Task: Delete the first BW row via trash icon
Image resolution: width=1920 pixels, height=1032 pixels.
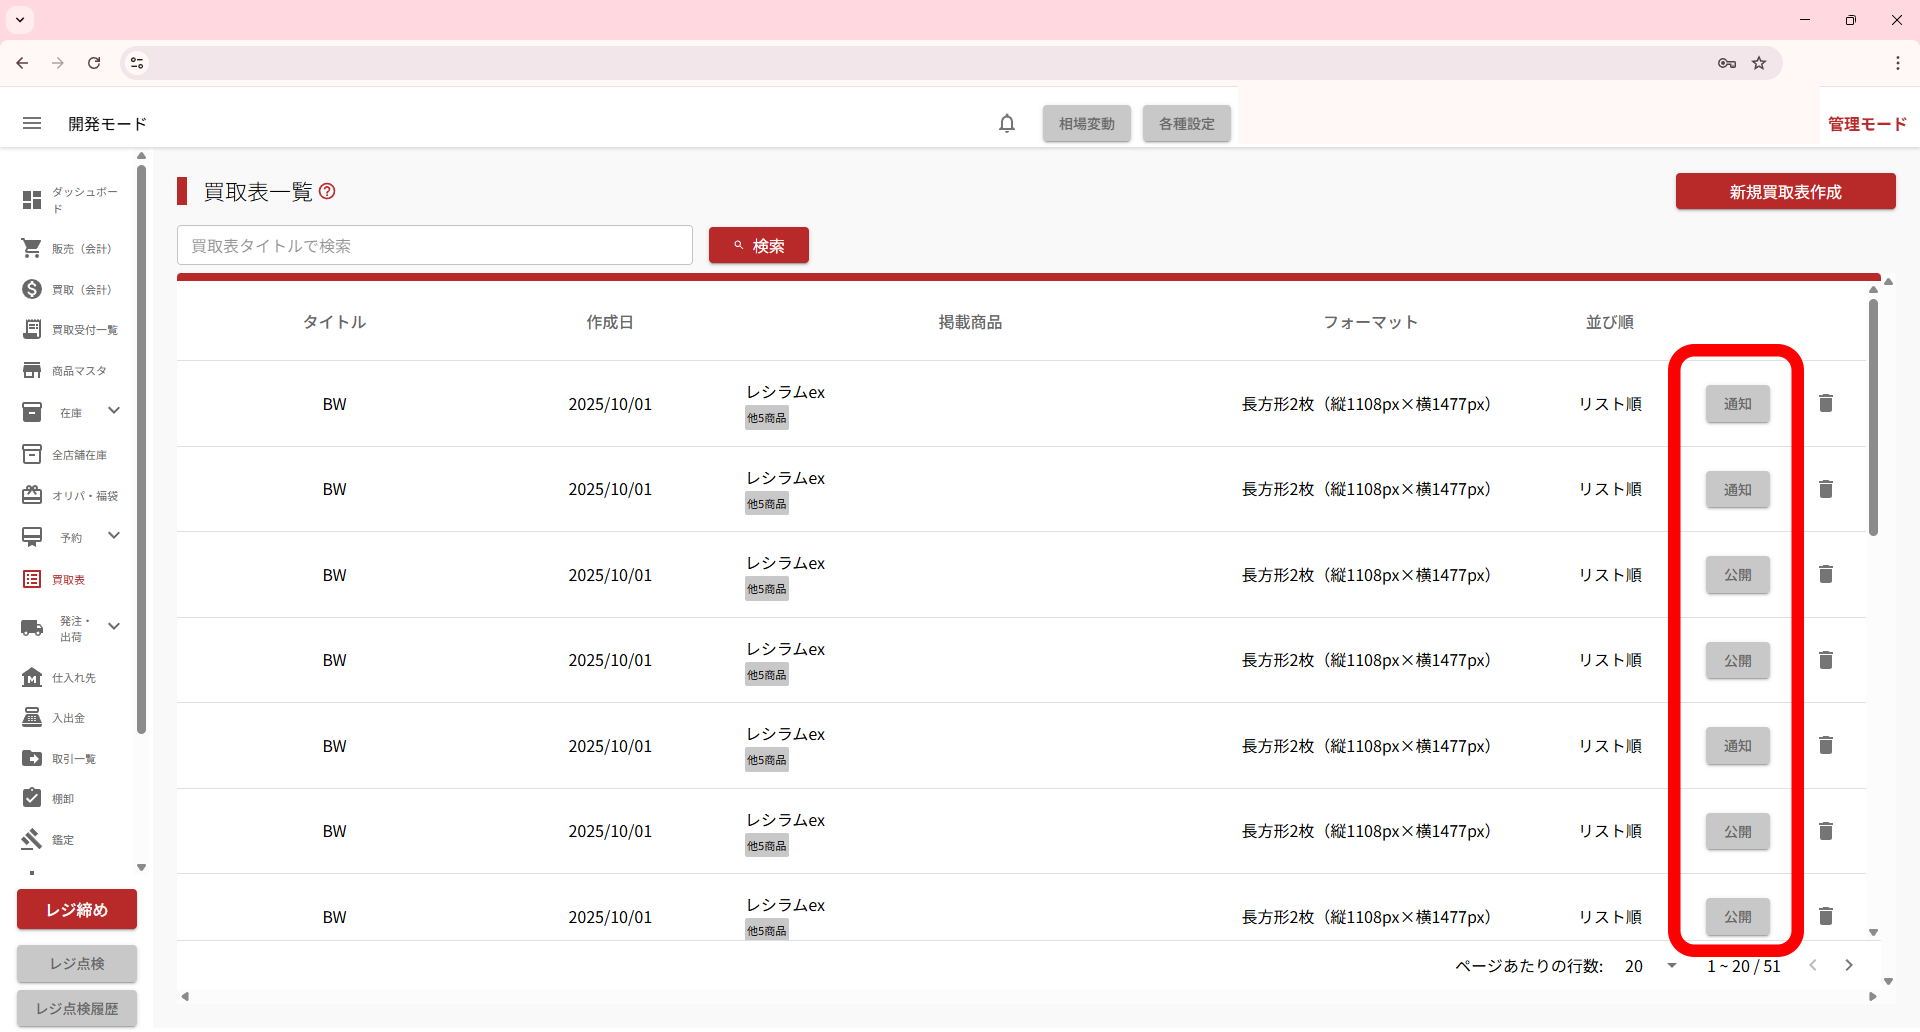Action: (1825, 403)
